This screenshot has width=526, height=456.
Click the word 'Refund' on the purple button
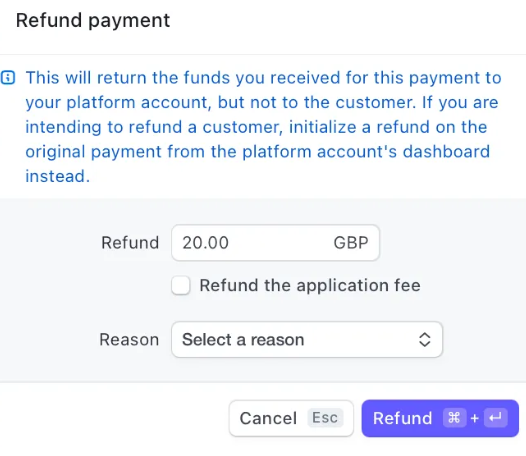[x=403, y=418]
